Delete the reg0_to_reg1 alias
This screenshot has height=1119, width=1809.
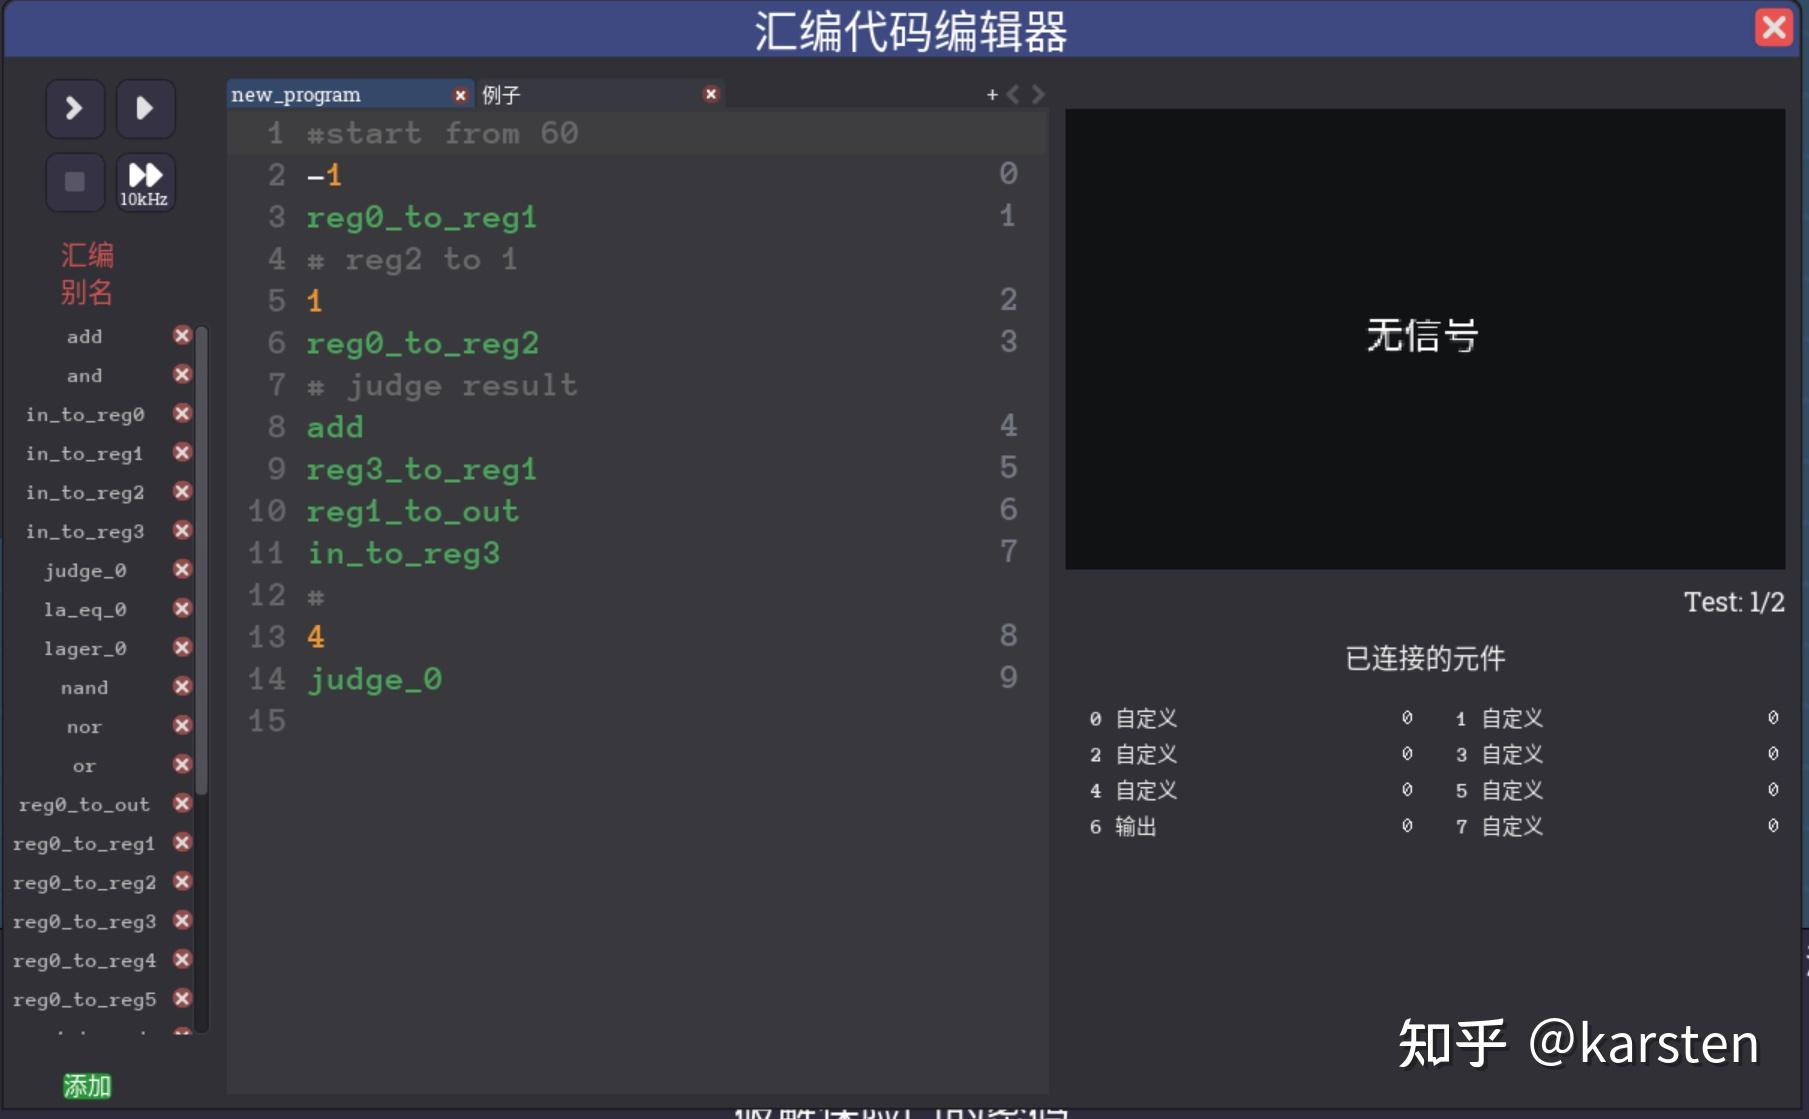pyautogui.click(x=182, y=842)
